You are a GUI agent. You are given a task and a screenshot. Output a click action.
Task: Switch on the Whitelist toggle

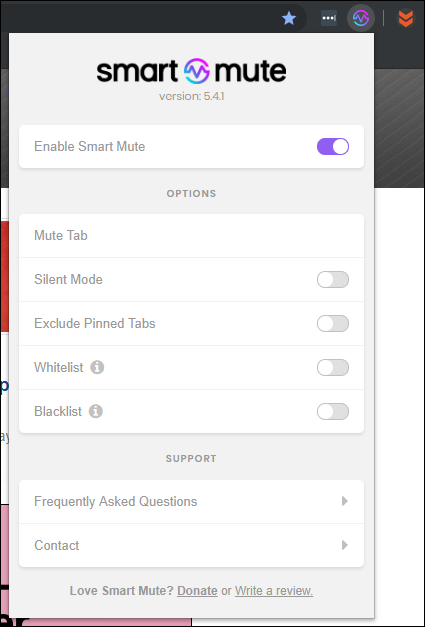(x=333, y=367)
